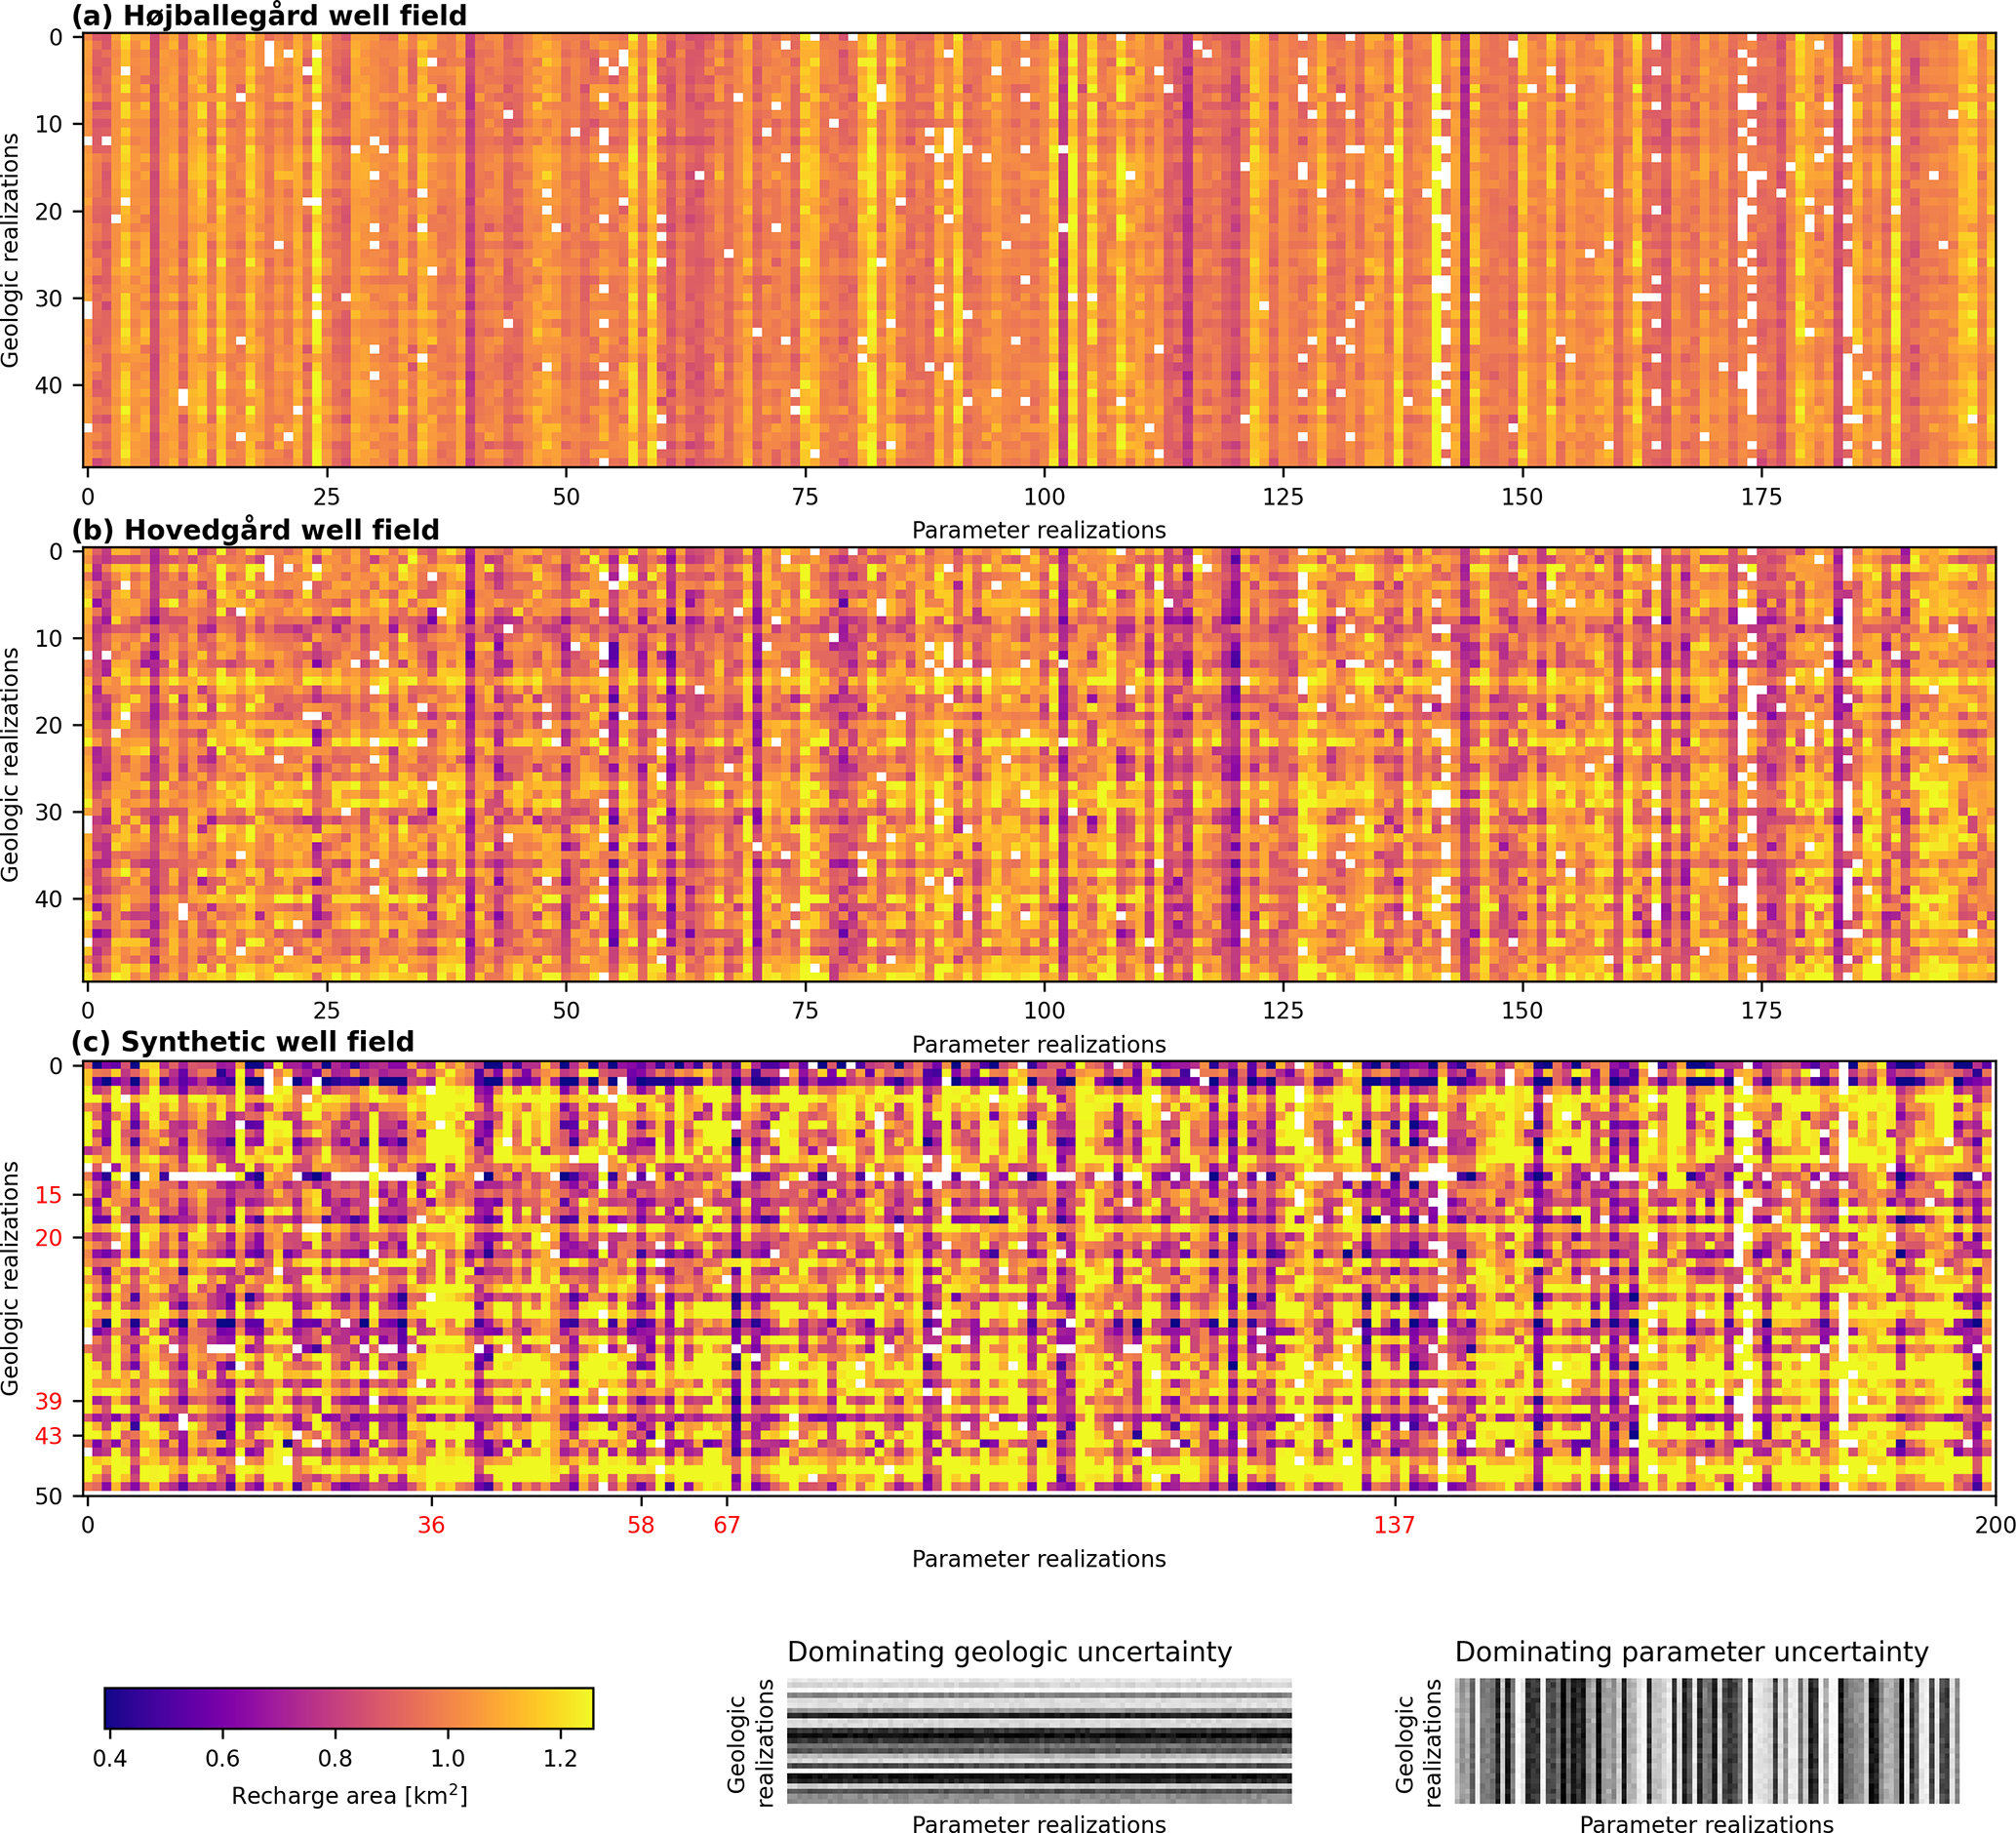Screen dimensions: 2016x1833
Task: Click the 1.2 colorbar tick label
Action: tap(560, 1759)
